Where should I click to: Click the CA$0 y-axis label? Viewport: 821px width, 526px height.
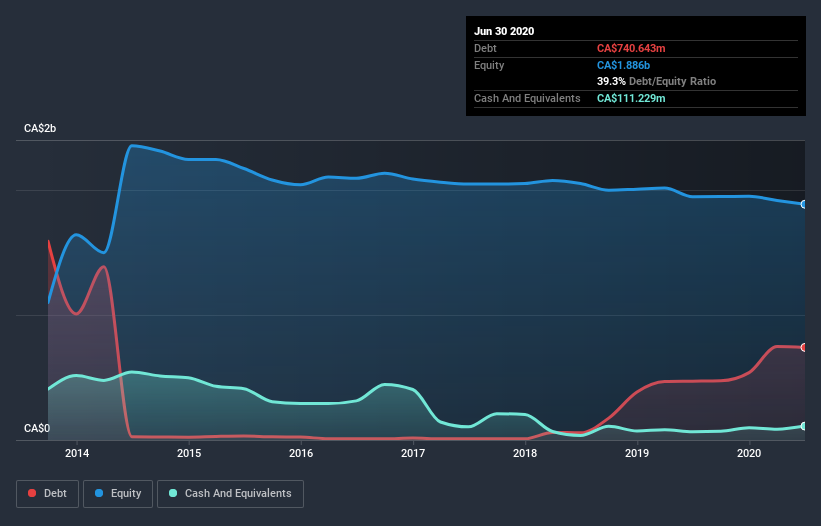pos(37,428)
